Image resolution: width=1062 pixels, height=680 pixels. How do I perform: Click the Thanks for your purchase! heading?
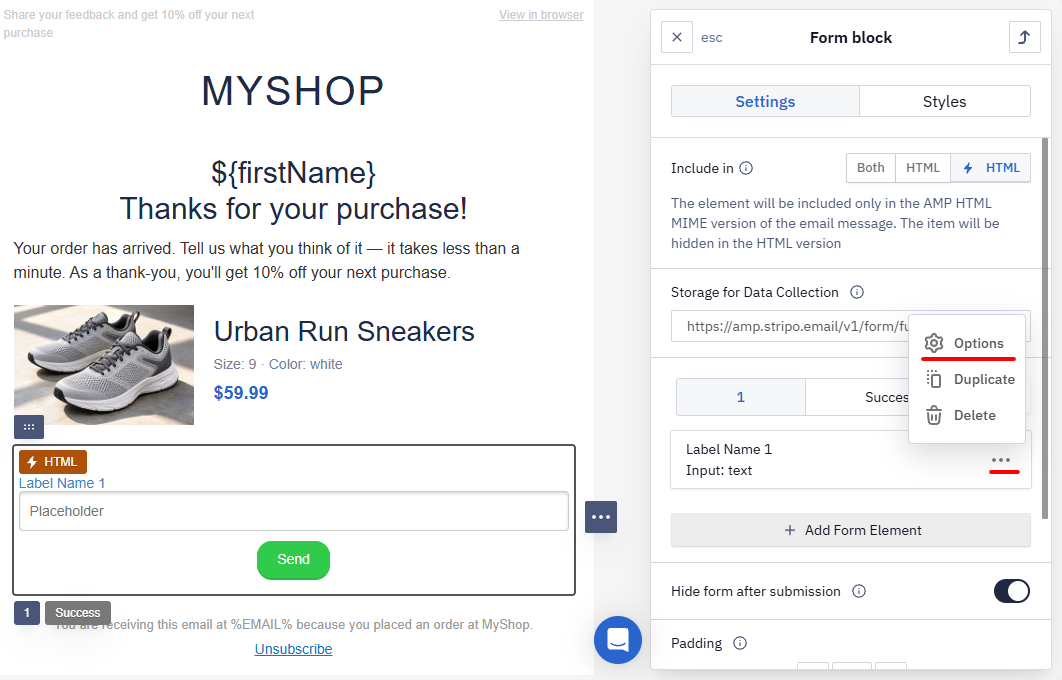(293, 209)
